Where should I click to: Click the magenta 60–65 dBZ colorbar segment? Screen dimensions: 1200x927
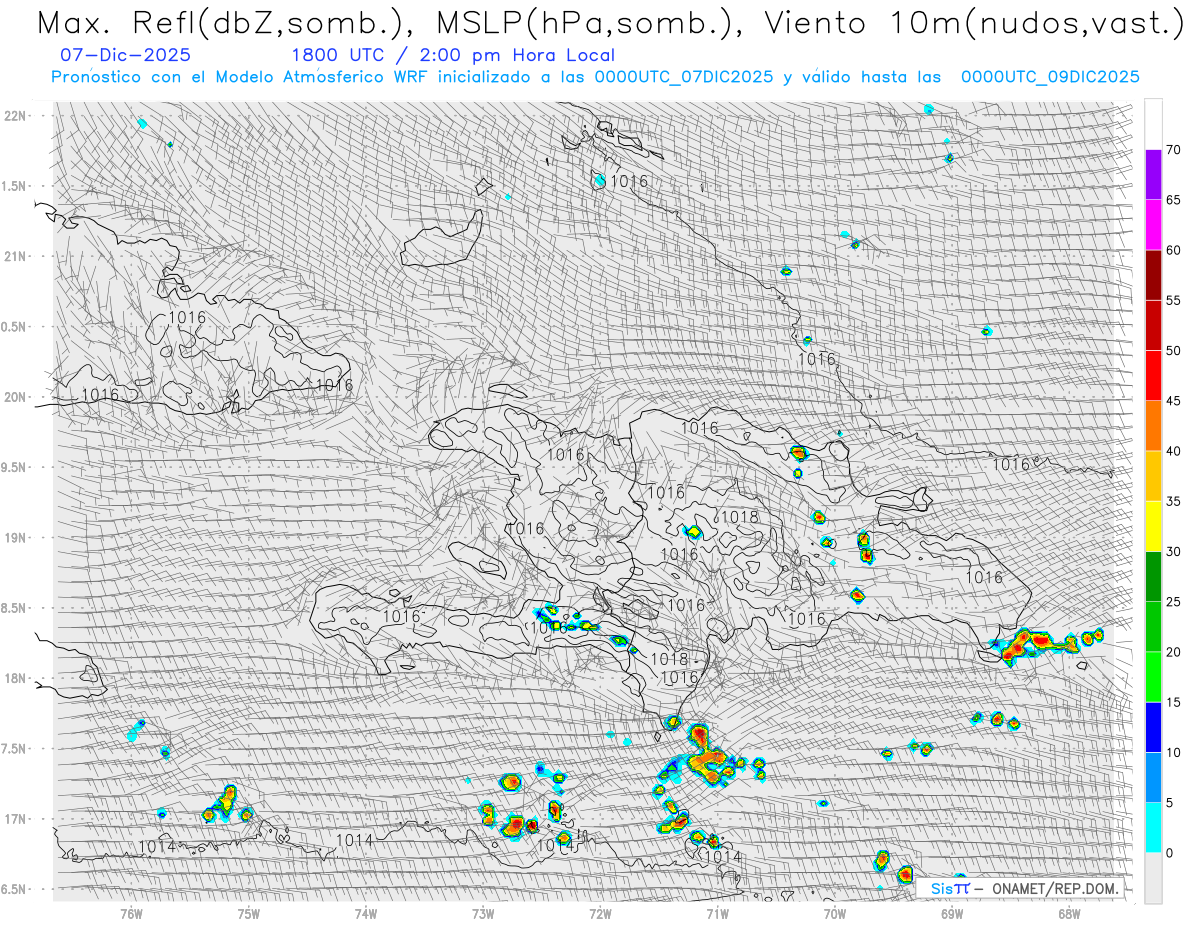point(1153,225)
